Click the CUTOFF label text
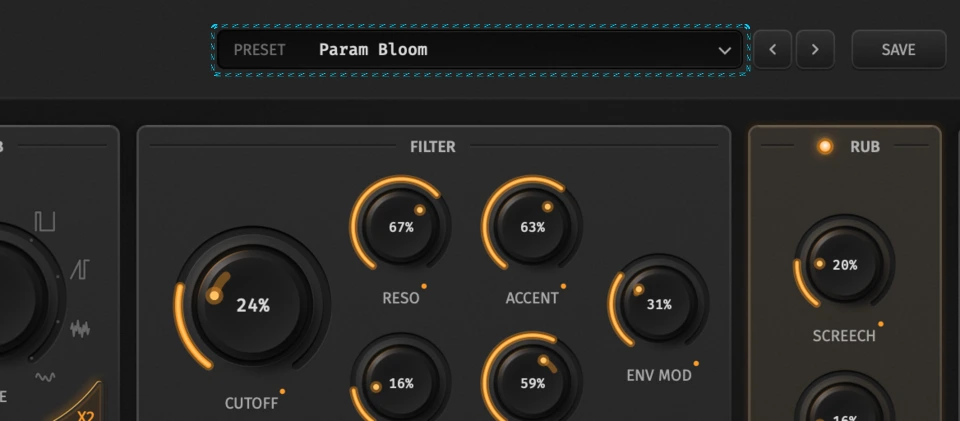 [x=251, y=403]
